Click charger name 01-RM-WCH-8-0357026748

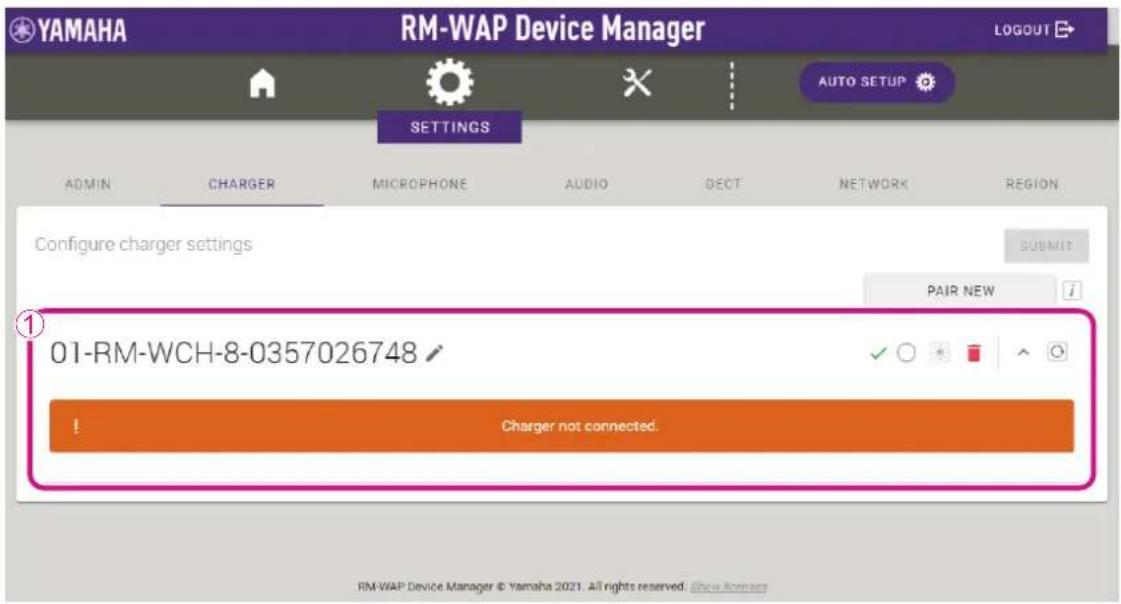pyautogui.click(x=233, y=352)
